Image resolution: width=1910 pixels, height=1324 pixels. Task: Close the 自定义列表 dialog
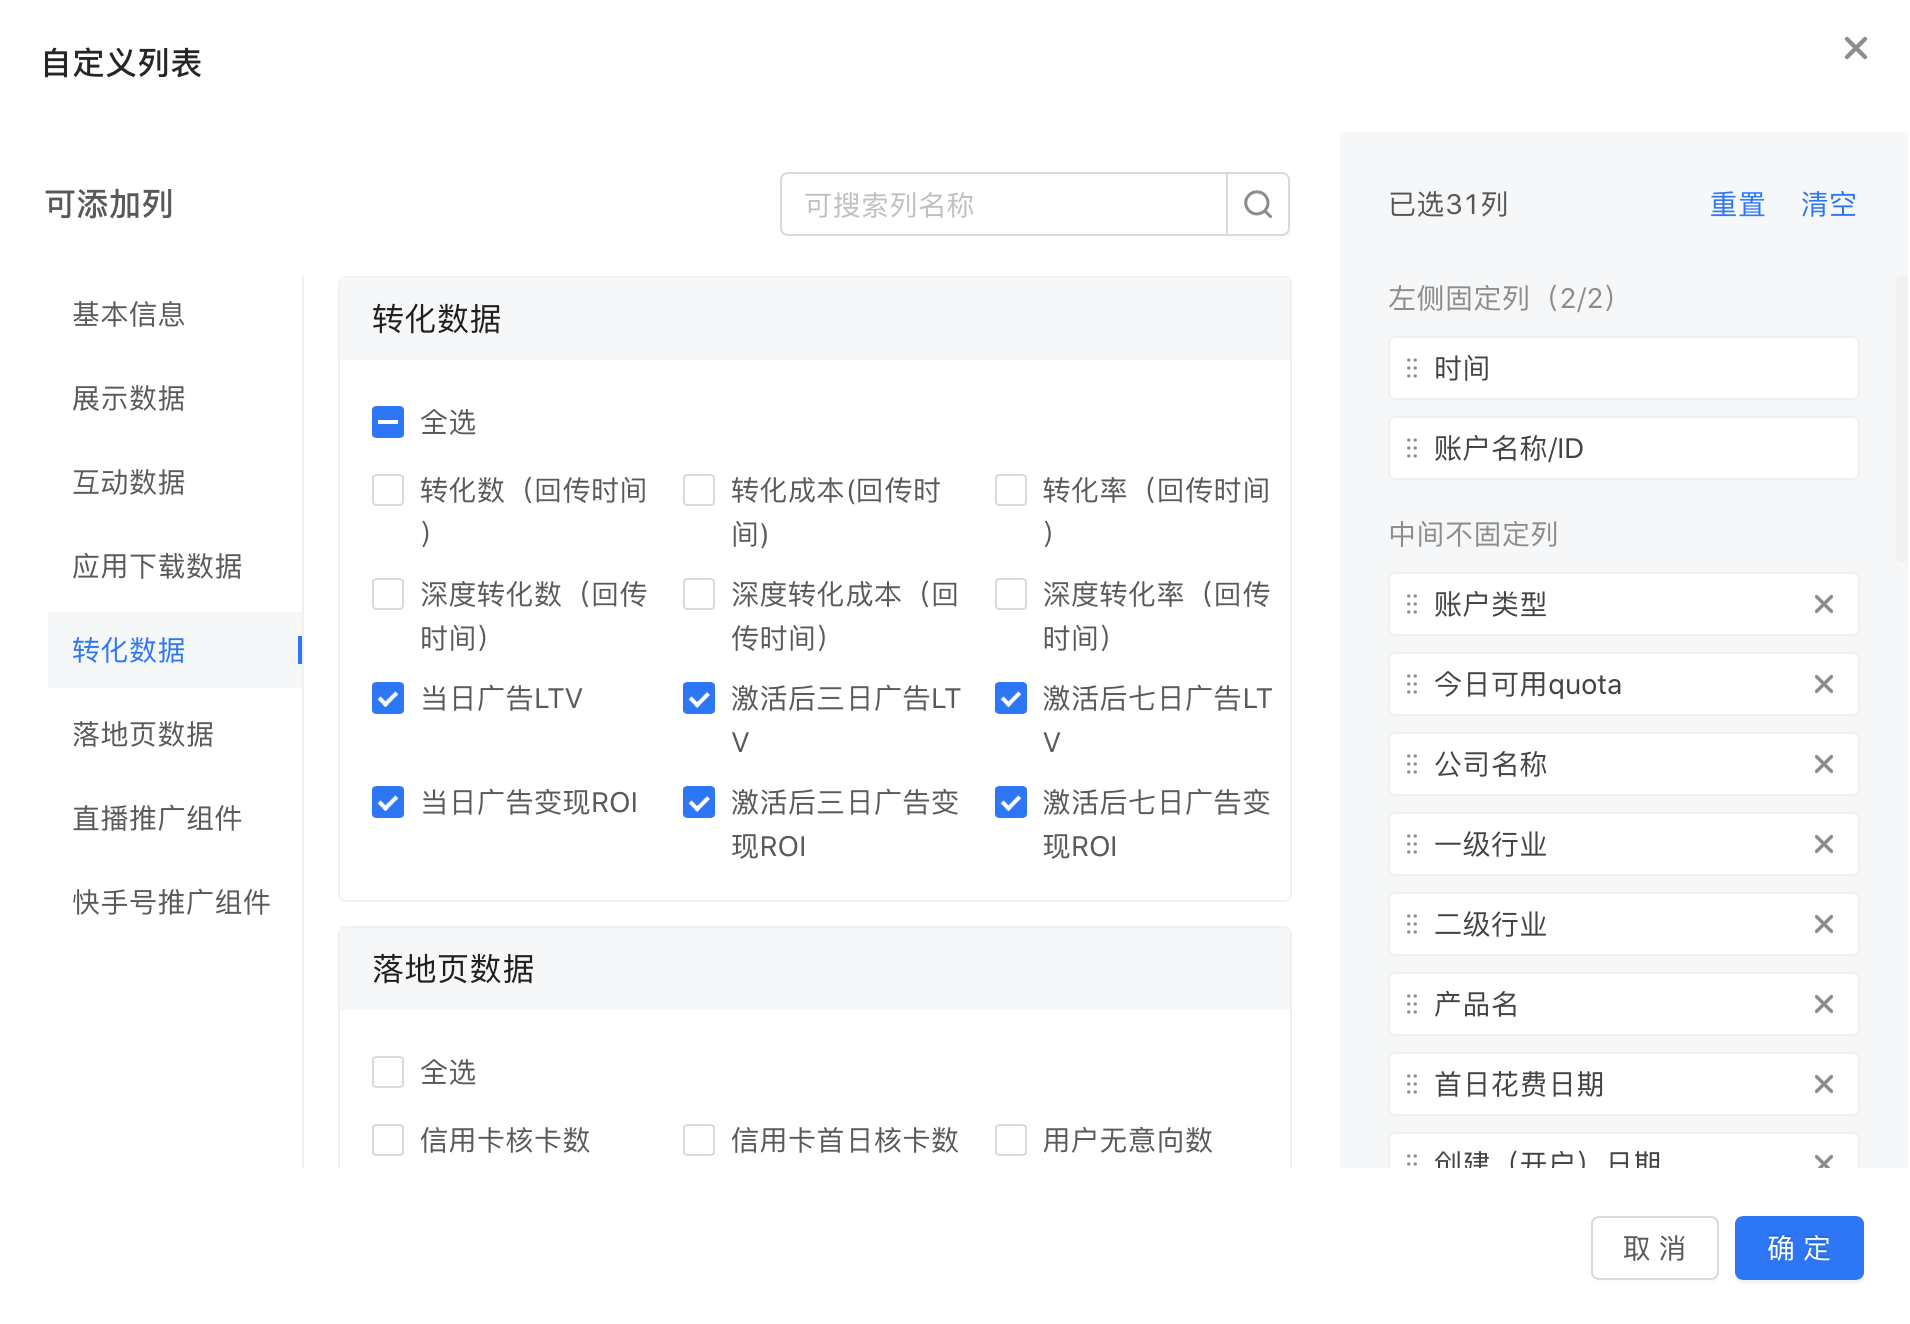[1856, 48]
